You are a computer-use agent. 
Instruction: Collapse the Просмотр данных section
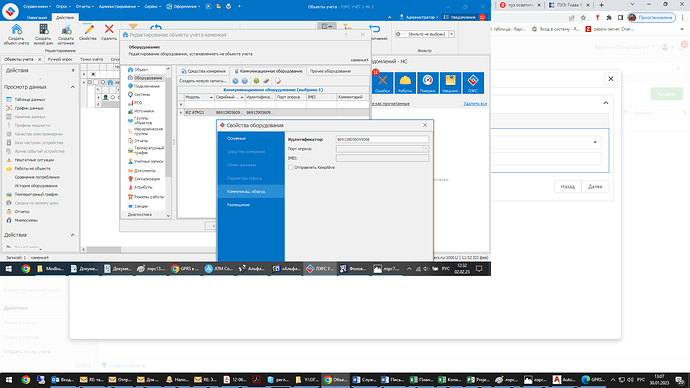(73, 87)
